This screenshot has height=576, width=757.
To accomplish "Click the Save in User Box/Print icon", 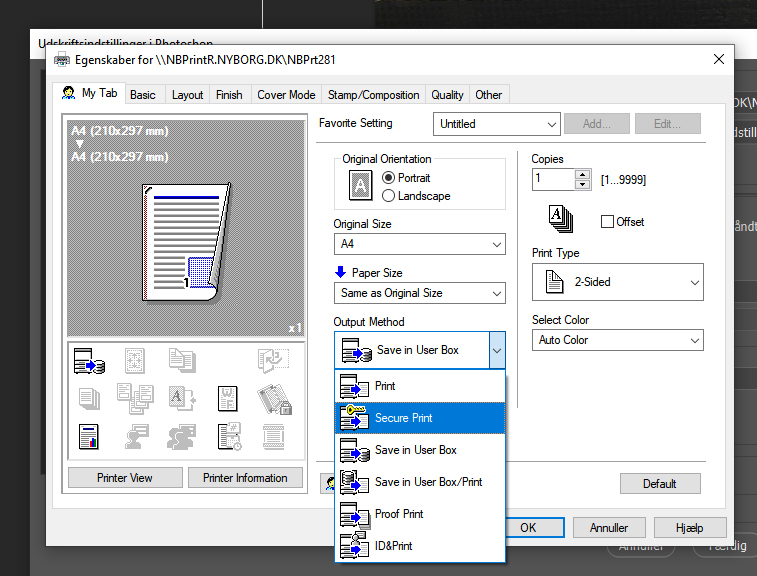I will 354,482.
